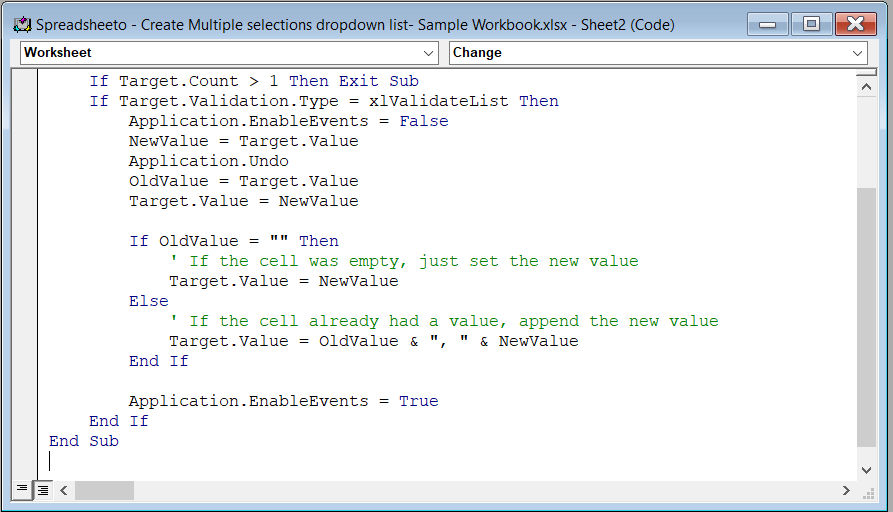Click the code window icon in title bar
The width and height of the screenshot is (893, 512).
click(x=20, y=24)
